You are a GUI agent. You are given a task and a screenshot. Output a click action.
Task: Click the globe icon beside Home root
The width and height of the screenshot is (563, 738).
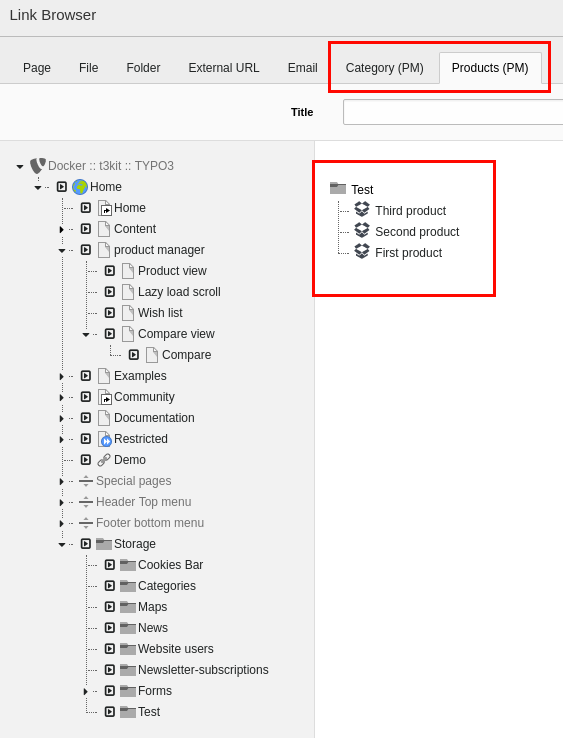point(80,187)
